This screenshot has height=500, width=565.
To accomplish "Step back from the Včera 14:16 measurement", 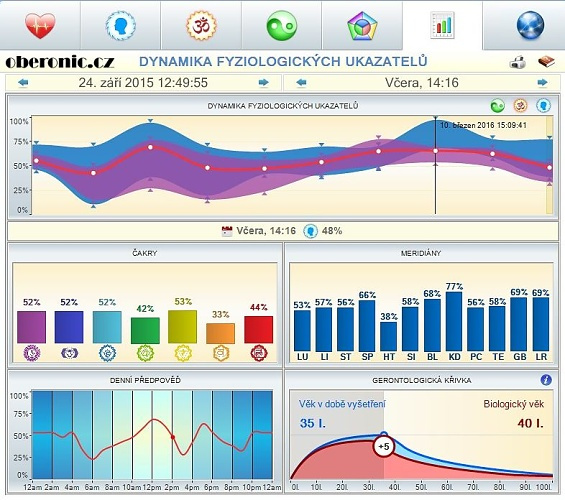I will 301,83.
